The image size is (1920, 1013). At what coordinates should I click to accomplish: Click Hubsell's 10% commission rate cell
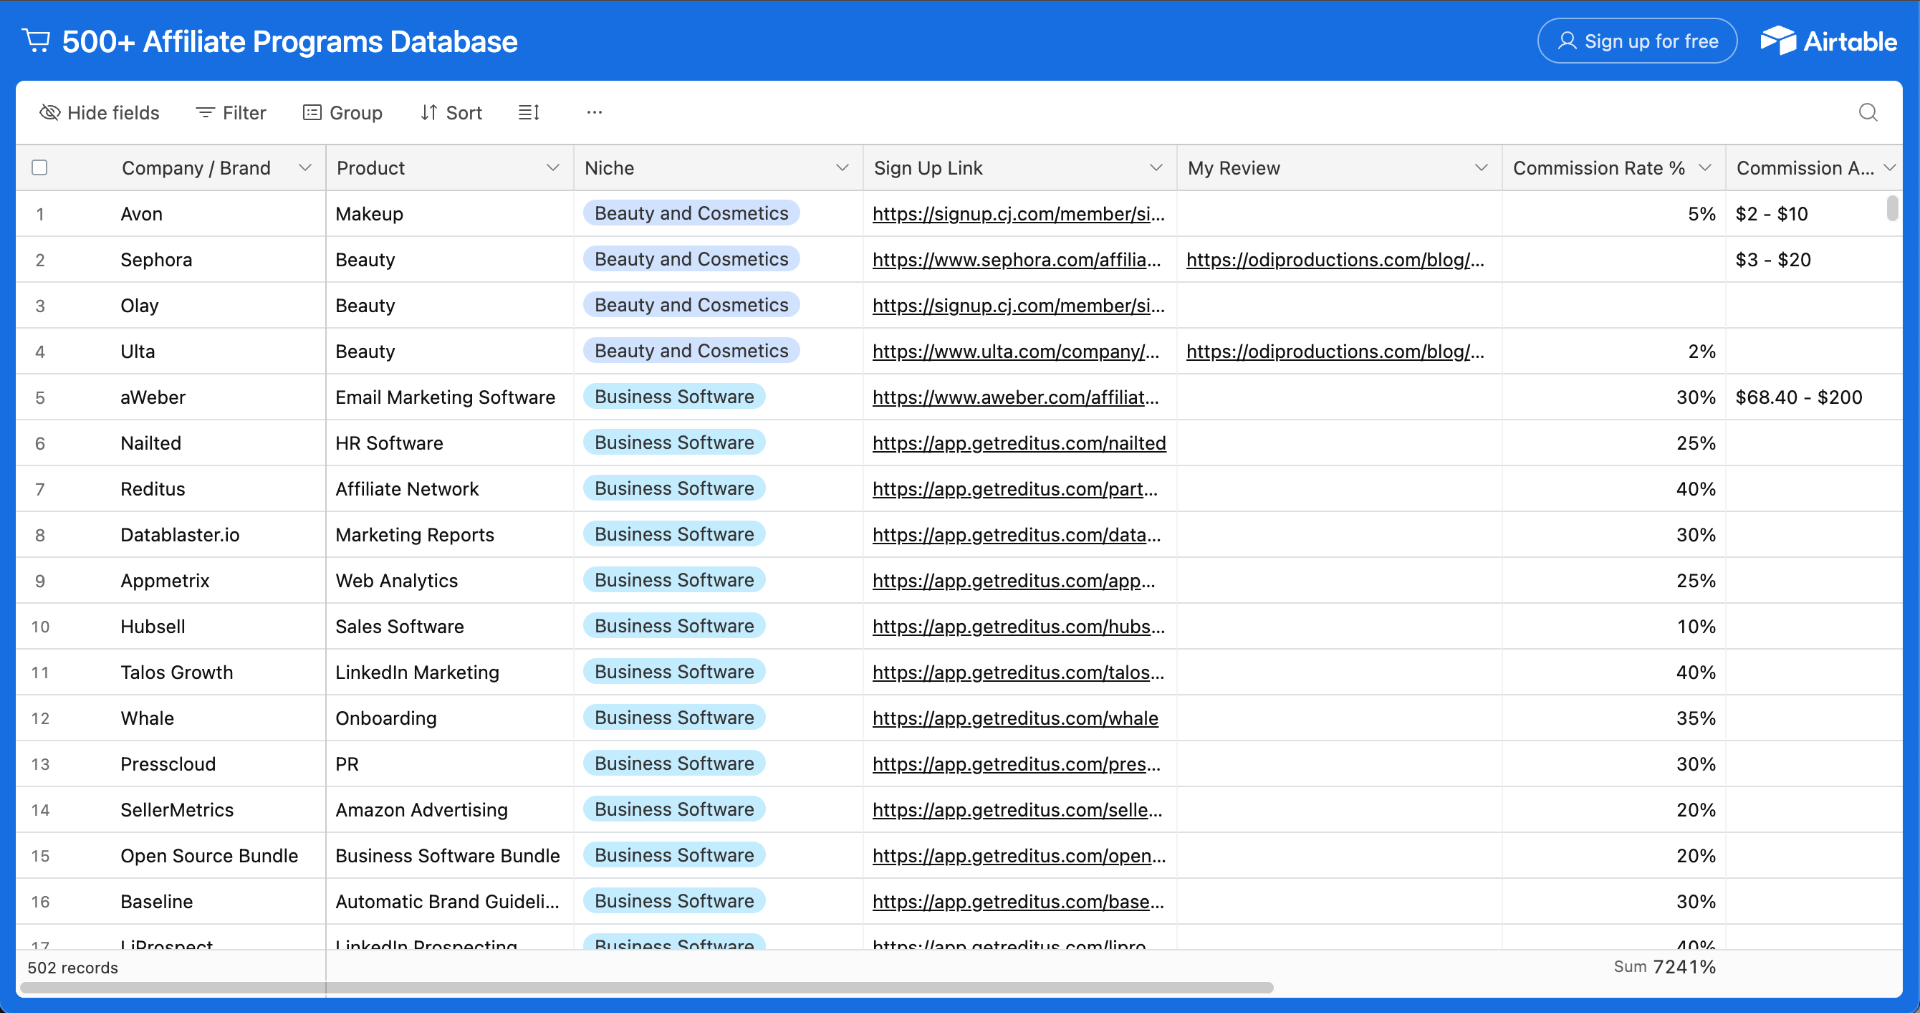(x=1613, y=627)
